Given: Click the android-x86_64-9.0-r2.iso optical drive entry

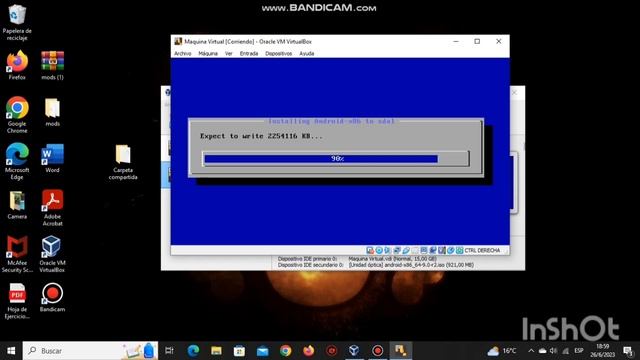Looking at the screenshot, I should [x=411, y=265].
